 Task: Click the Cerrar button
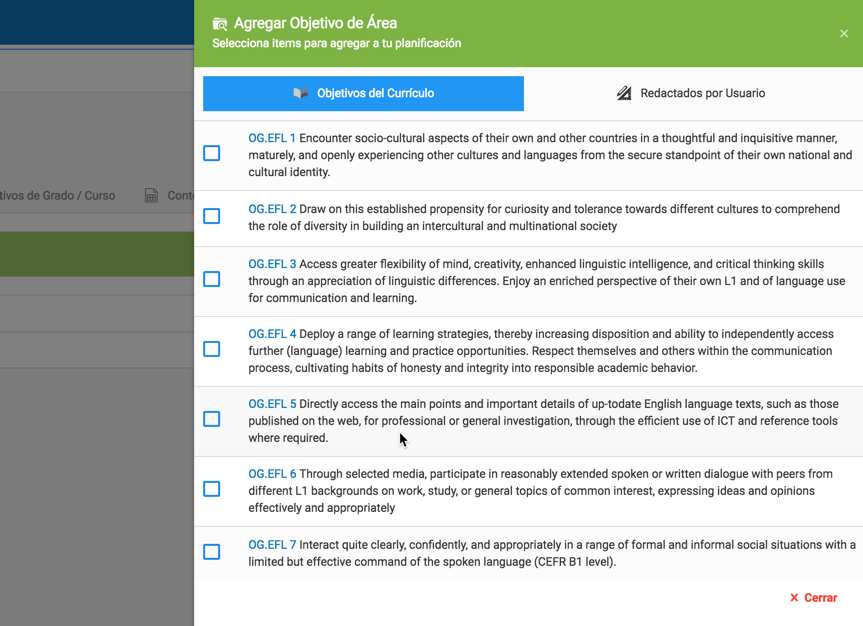(x=813, y=597)
